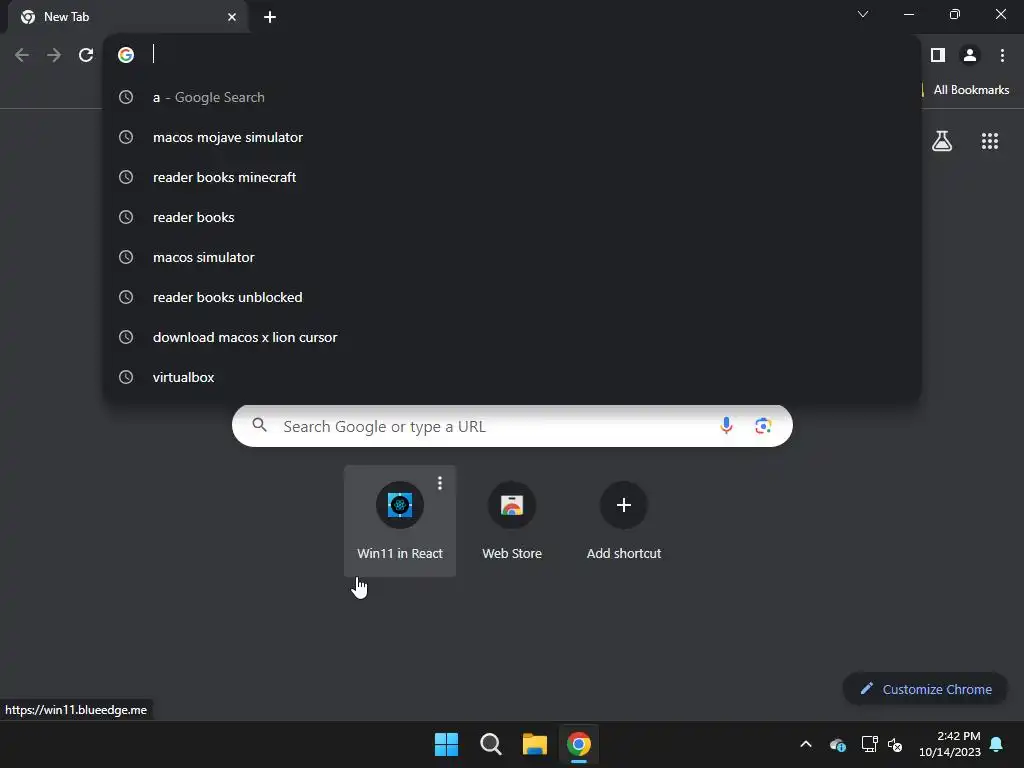Screen dimensions: 1024x768
Task: Open the profile avatar menu
Action: [x=970, y=55]
